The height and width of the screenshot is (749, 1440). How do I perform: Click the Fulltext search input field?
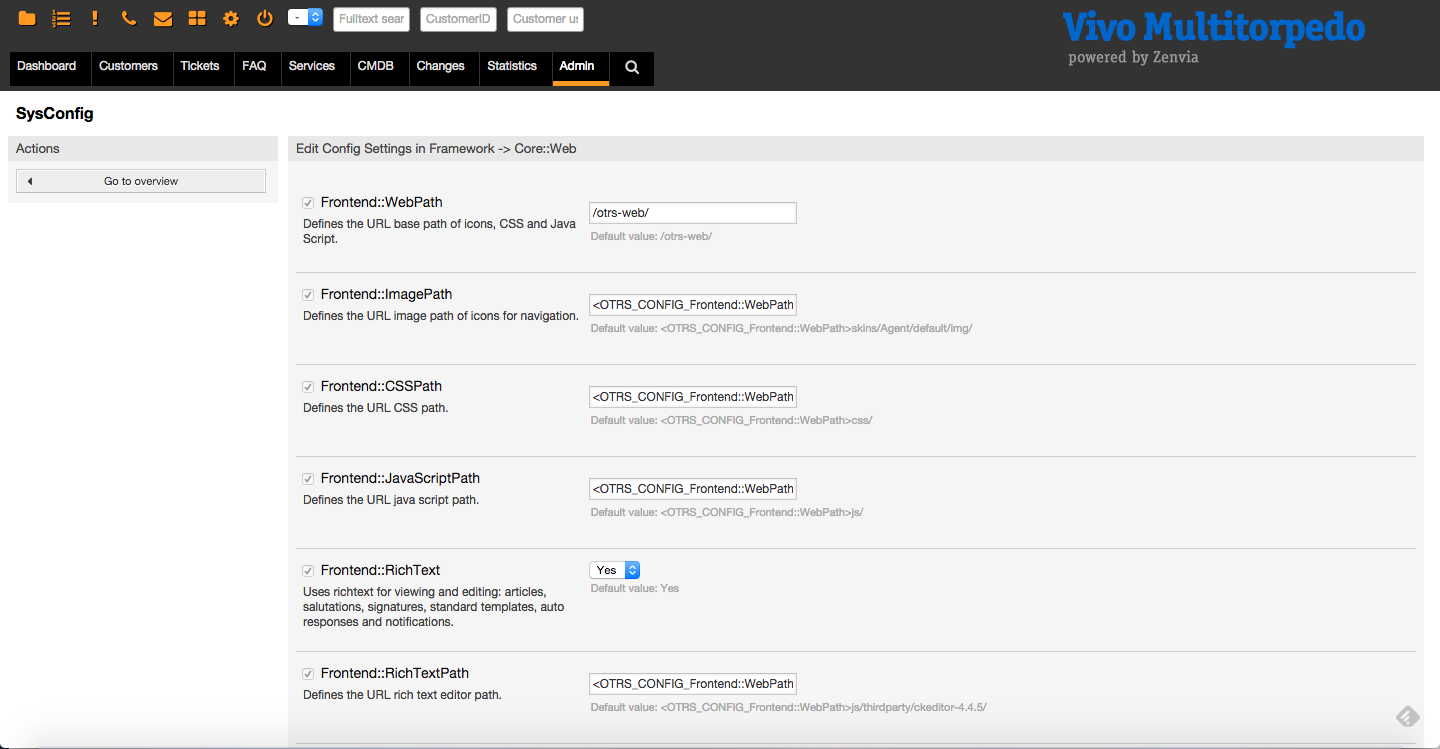tap(371, 19)
